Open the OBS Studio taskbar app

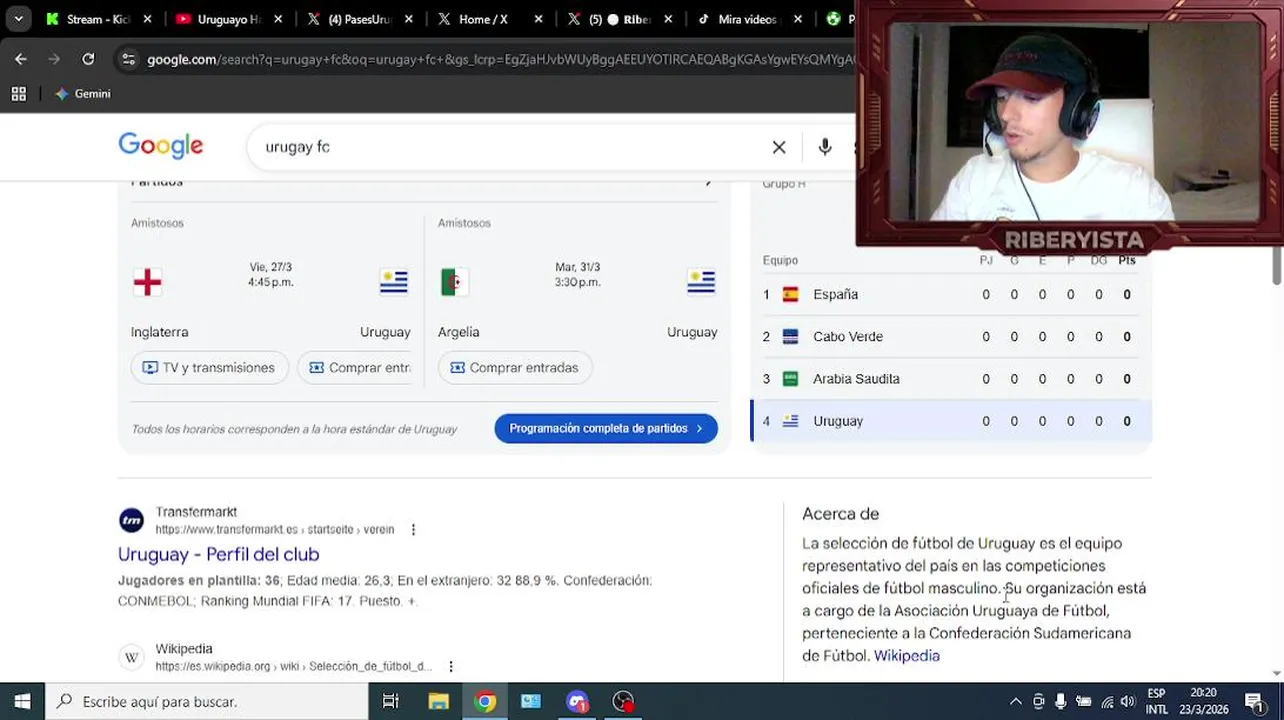tap(623, 702)
